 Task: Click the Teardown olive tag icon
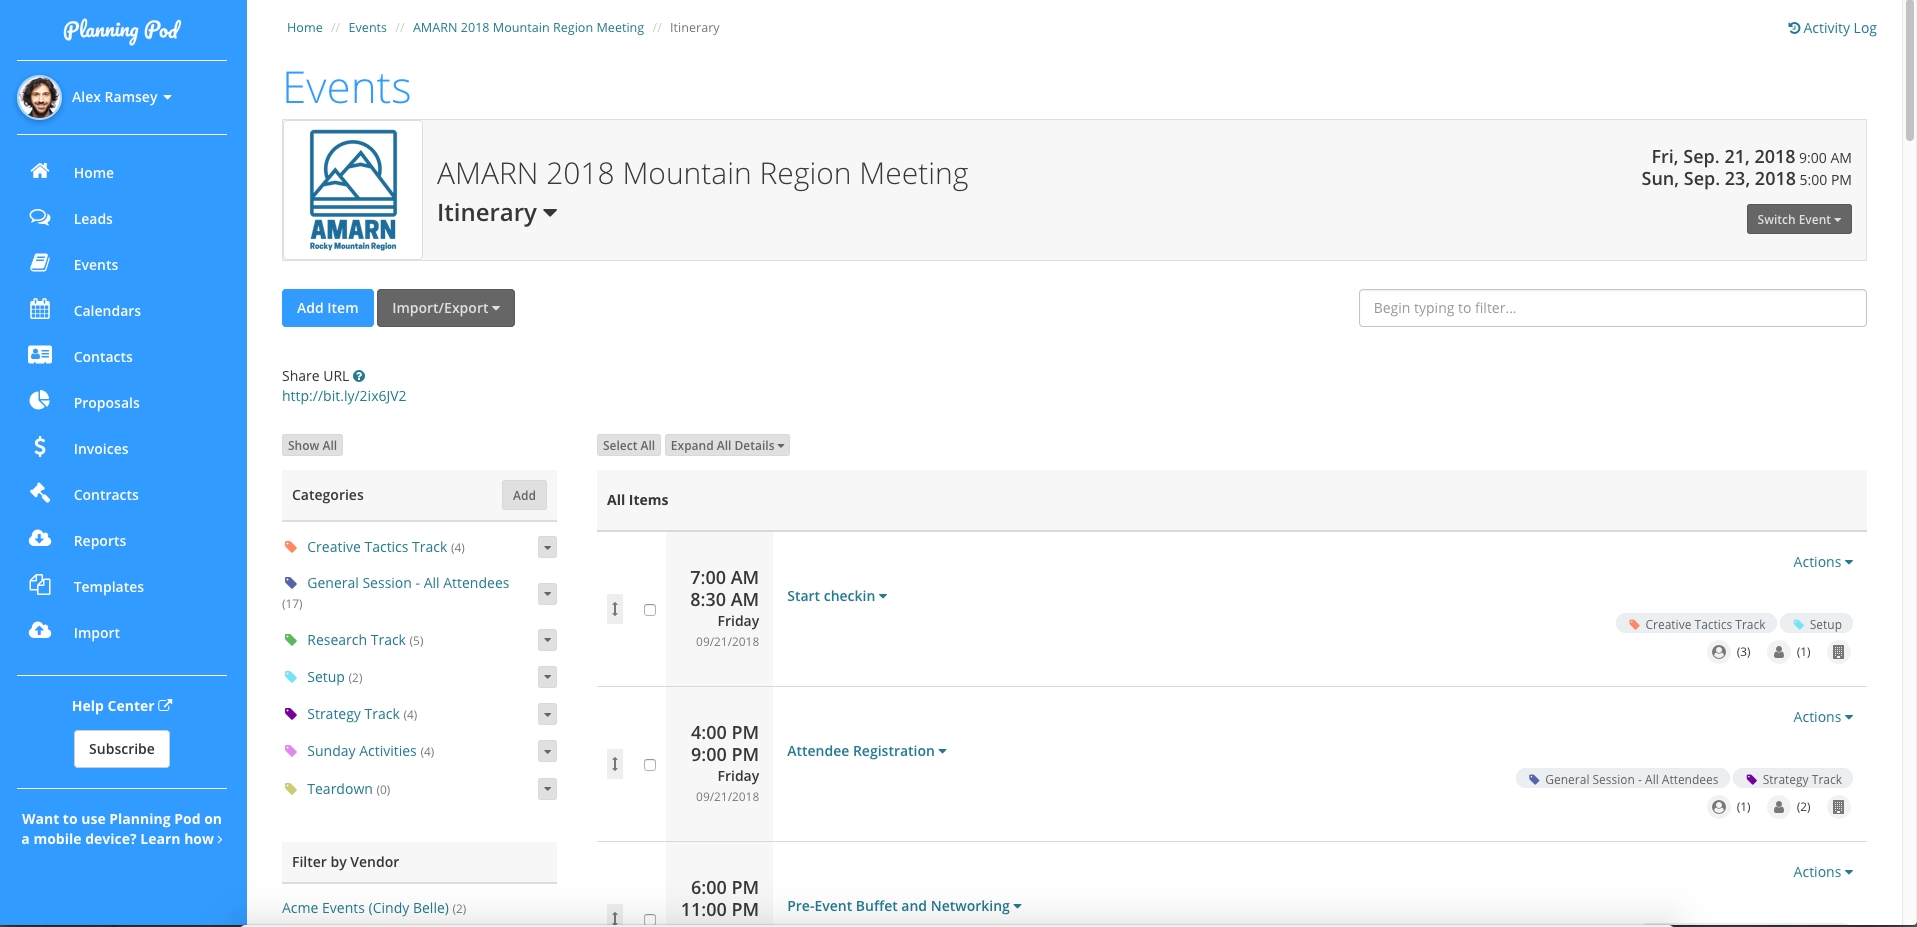[x=291, y=789]
